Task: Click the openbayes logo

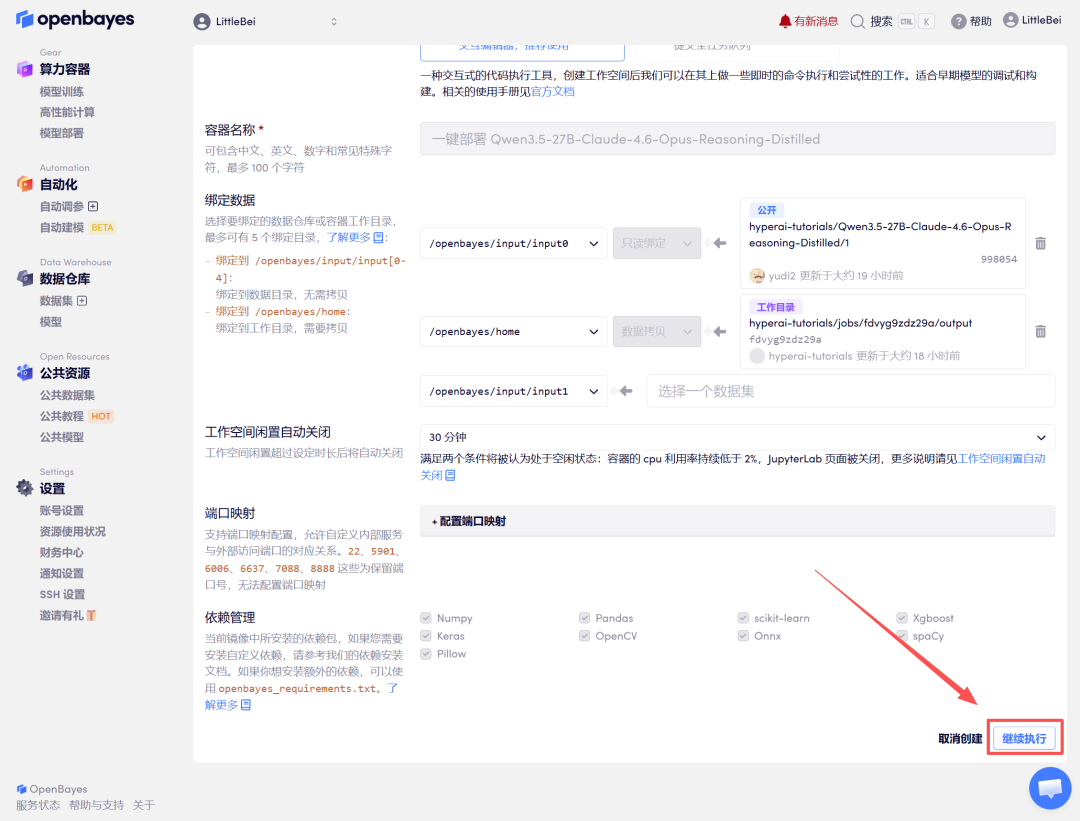Action: [x=75, y=19]
